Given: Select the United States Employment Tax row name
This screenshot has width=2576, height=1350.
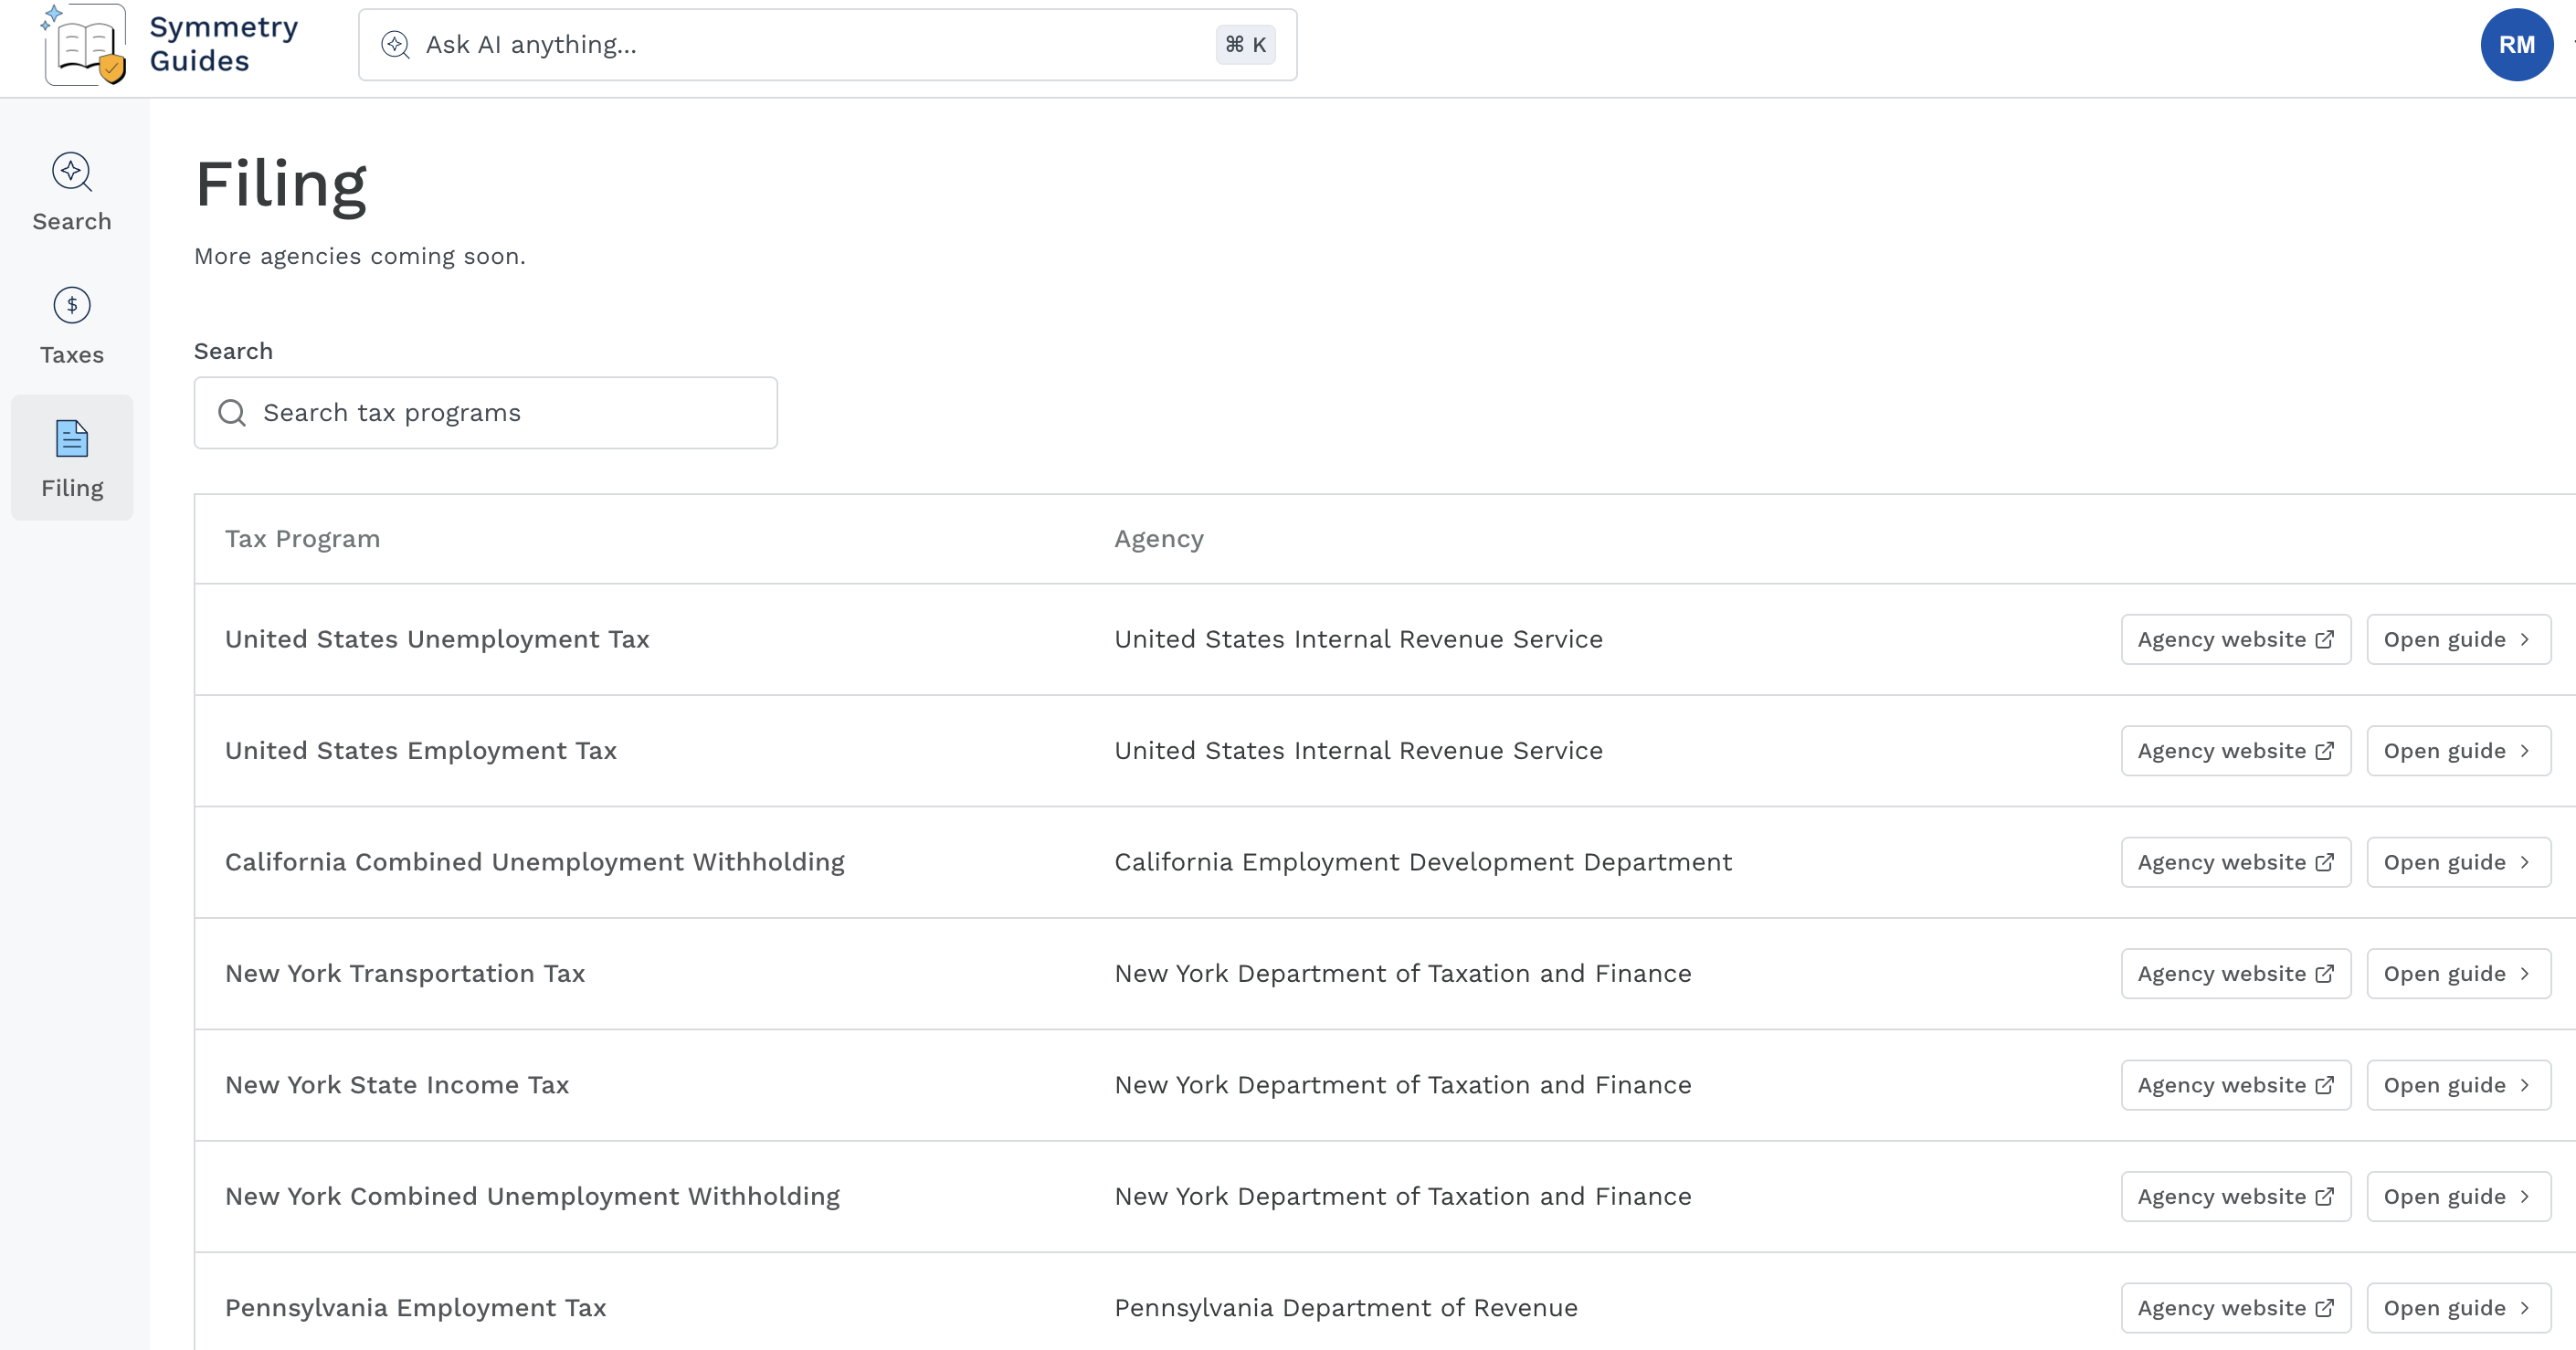Looking at the screenshot, I should pyautogui.click(x=421, y=750).
